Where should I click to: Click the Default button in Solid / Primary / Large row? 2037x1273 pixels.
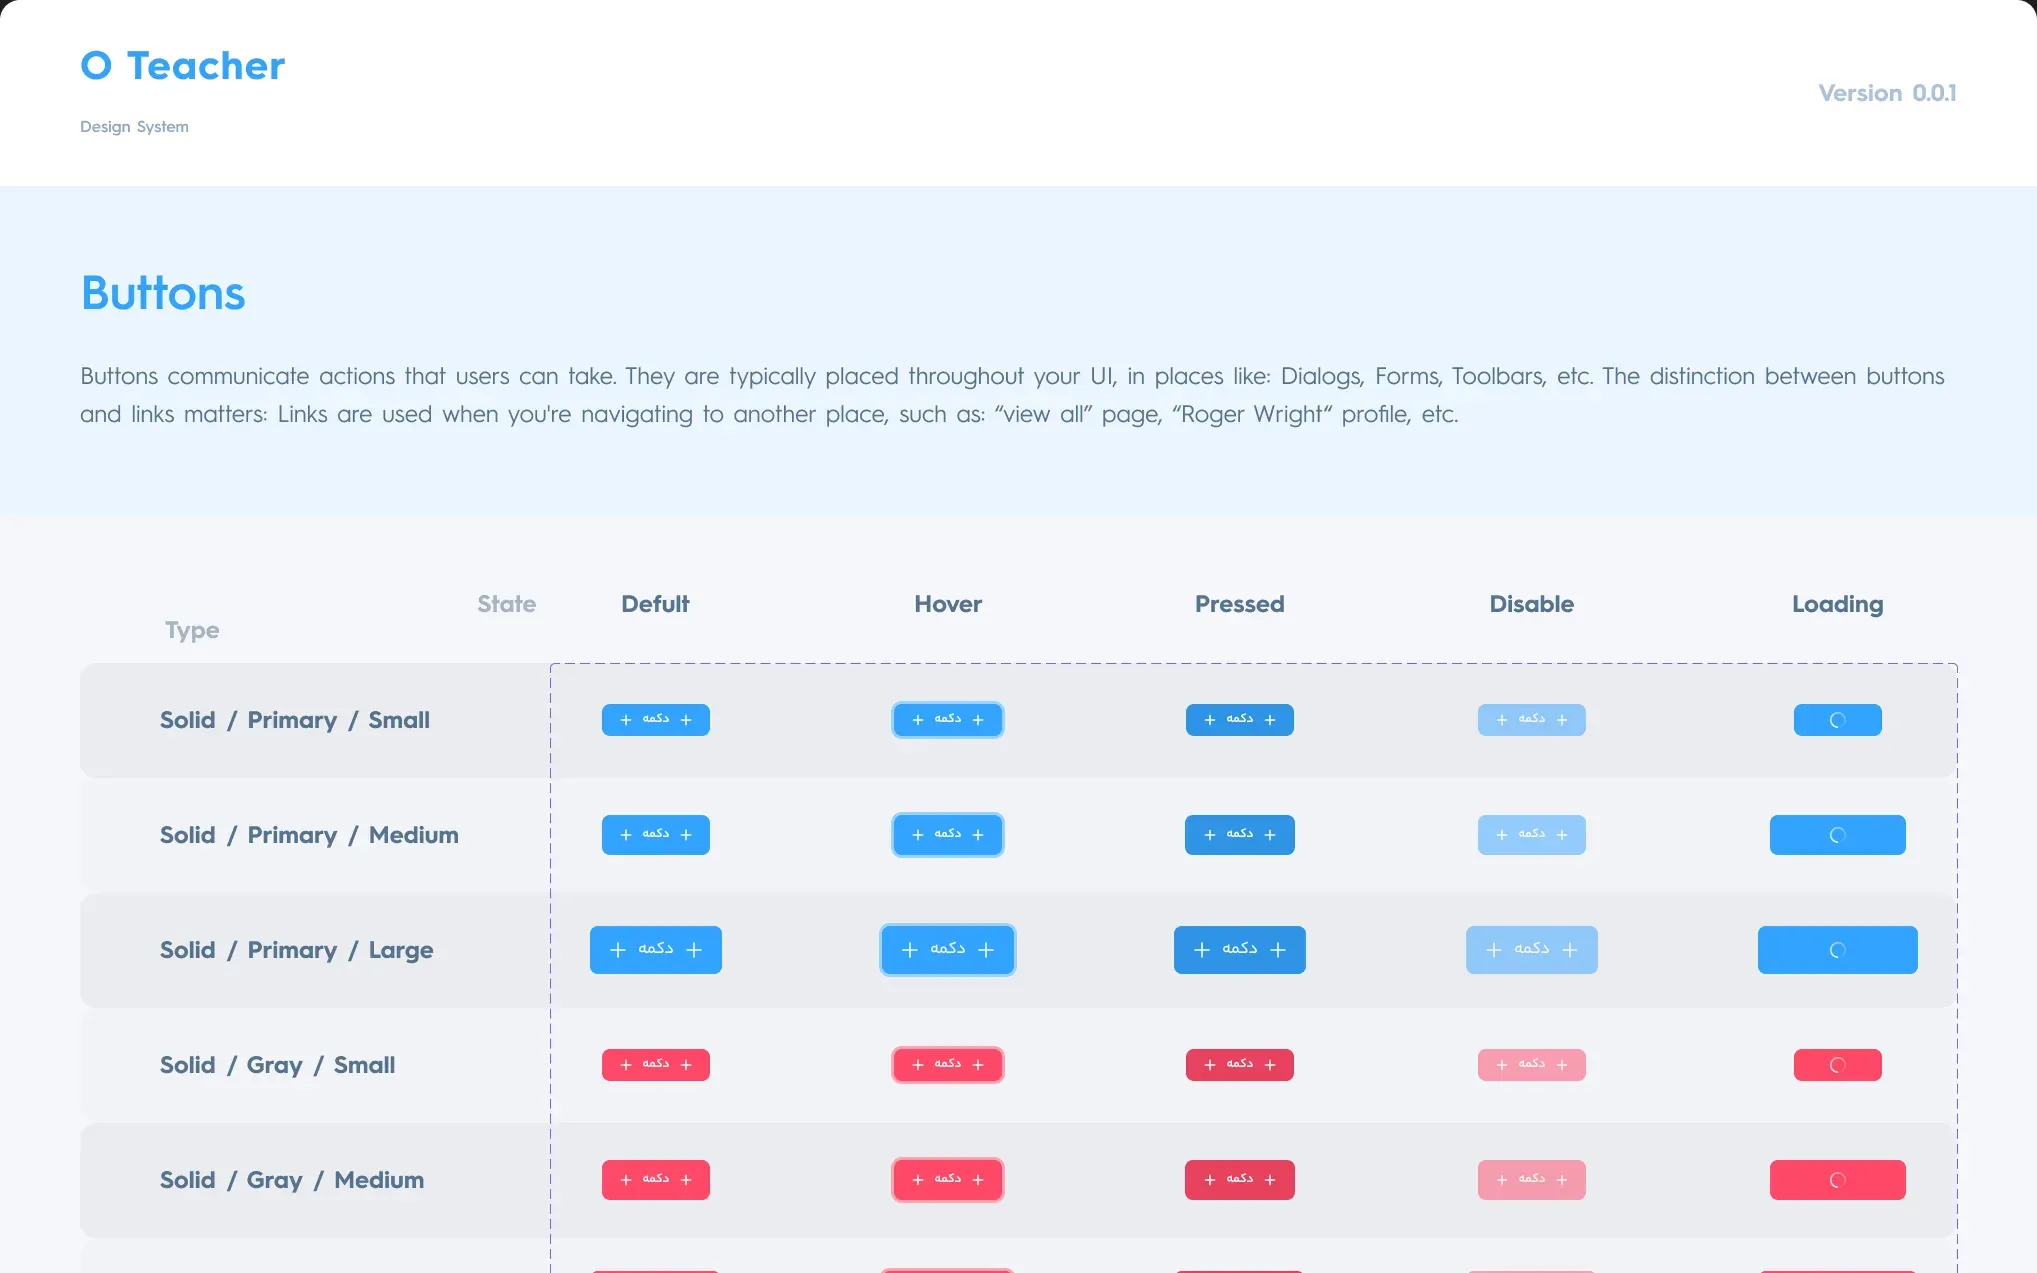point(655,950)
